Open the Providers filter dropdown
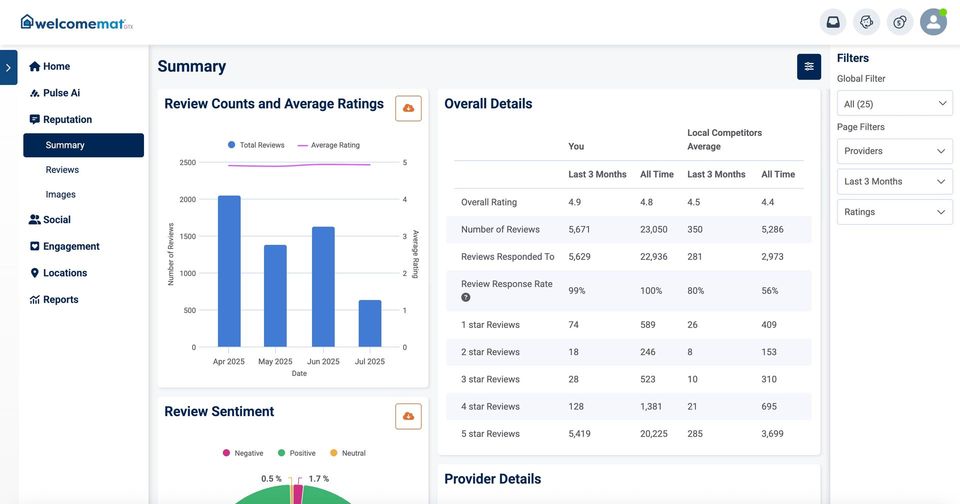The width and height of the screenshot is (960, 504). click(894, 151)
